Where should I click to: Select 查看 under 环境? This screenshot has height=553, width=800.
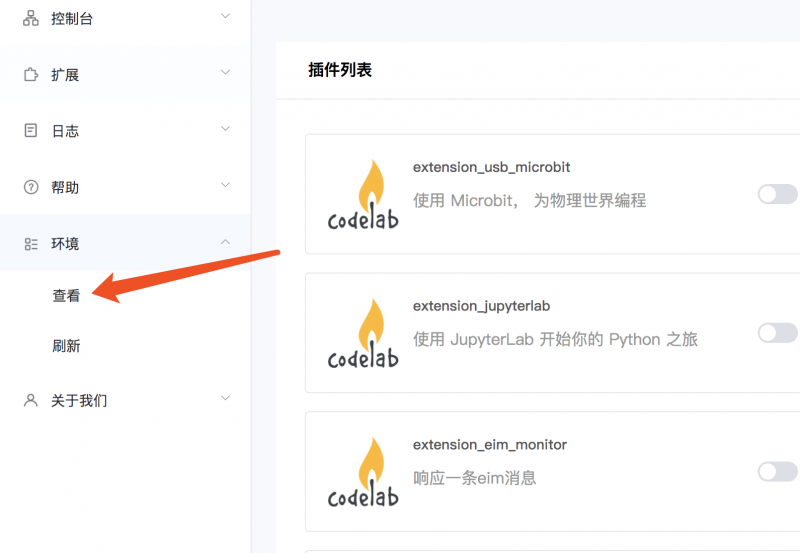tap(66, 295)
